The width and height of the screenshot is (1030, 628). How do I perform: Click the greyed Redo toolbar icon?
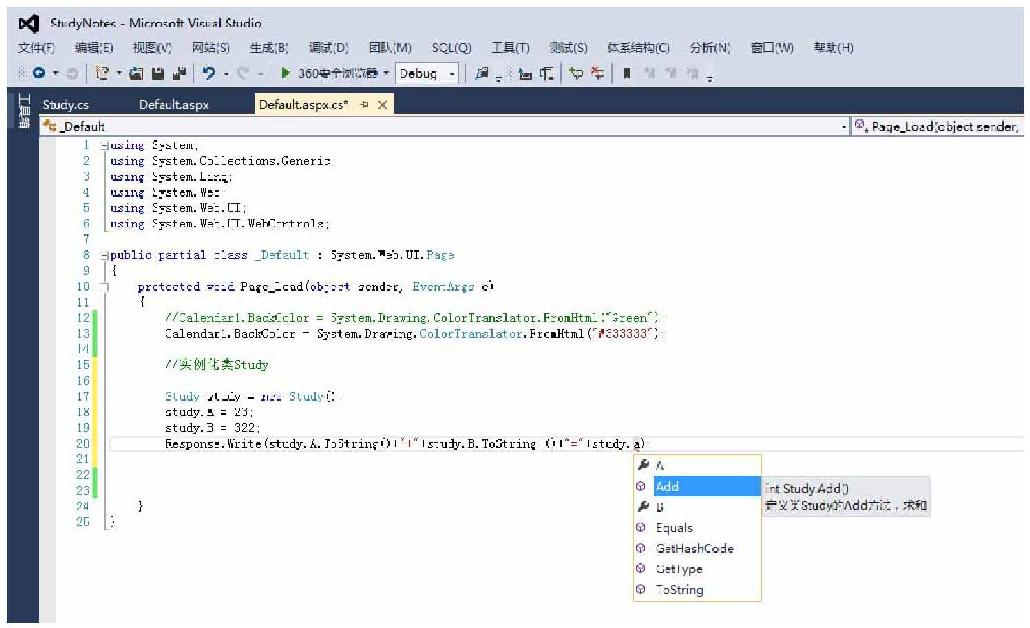(243, 73)
